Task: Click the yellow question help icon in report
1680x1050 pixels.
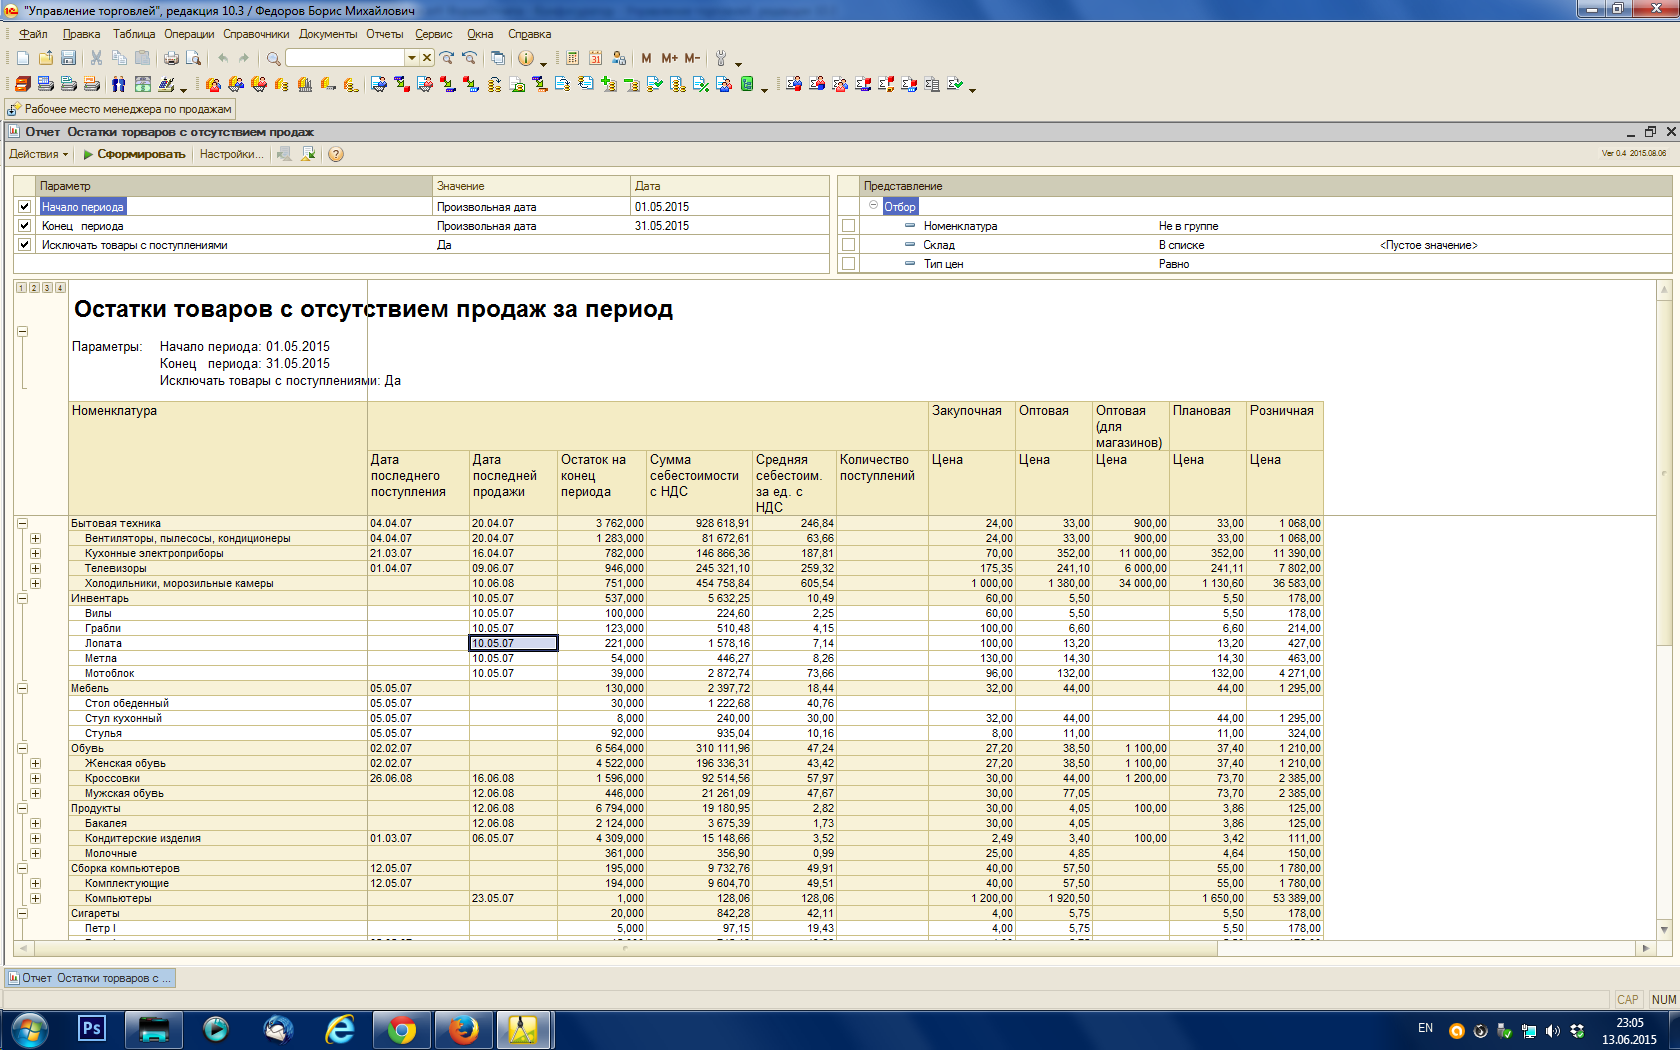Action: click(336, 154)
